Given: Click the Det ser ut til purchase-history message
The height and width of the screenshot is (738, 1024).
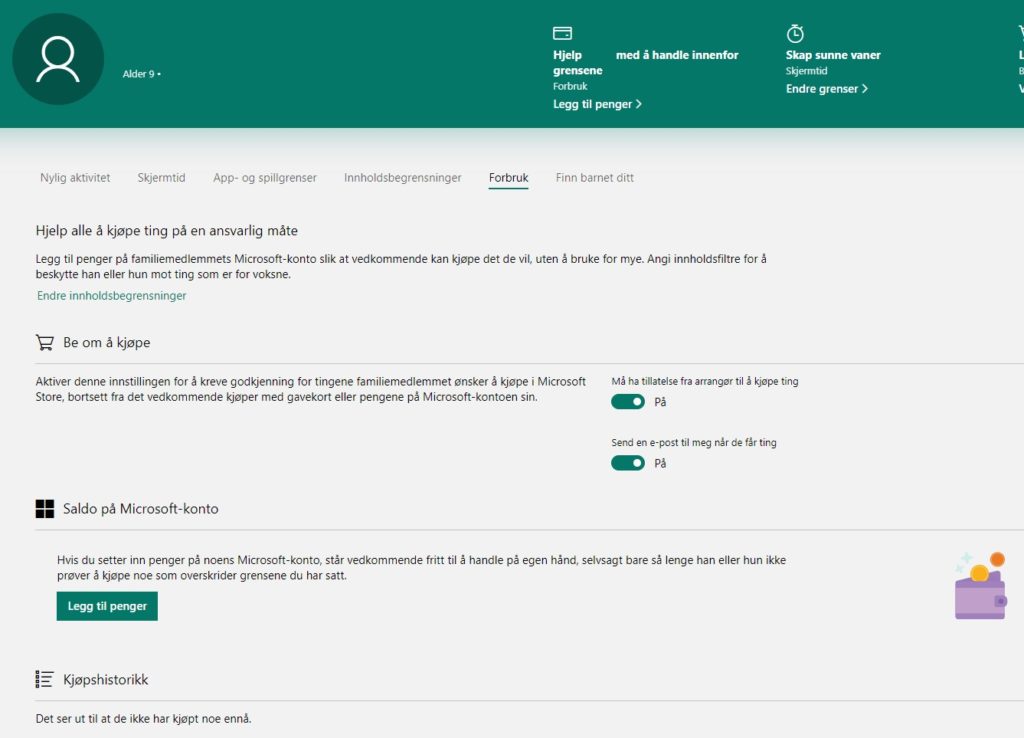Looking at the screenshot, I should [143, 718].
